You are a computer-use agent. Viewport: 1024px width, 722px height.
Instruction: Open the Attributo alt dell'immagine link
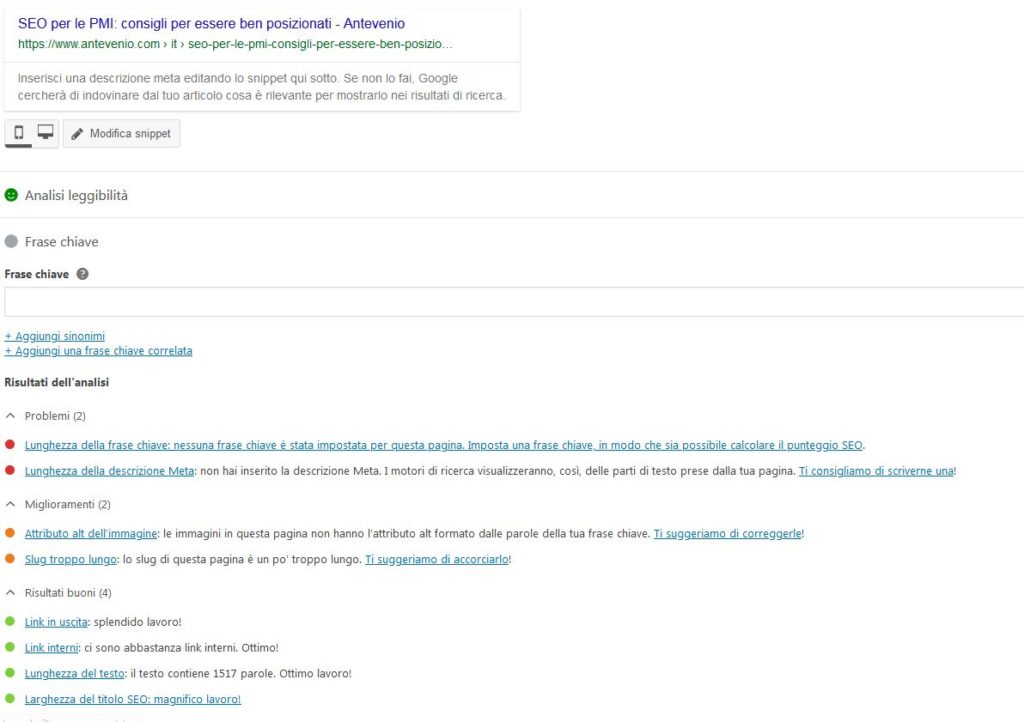tap(91, 533)
